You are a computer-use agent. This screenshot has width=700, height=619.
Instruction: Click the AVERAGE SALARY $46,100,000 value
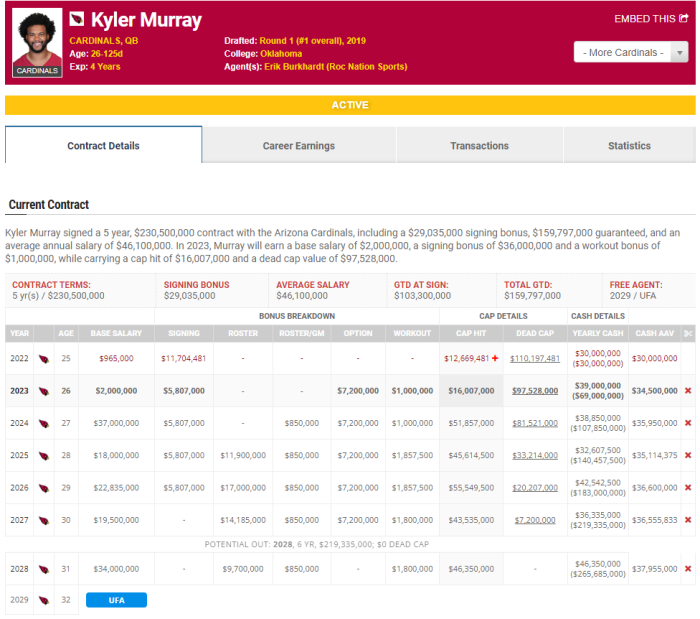coord(302,295)
